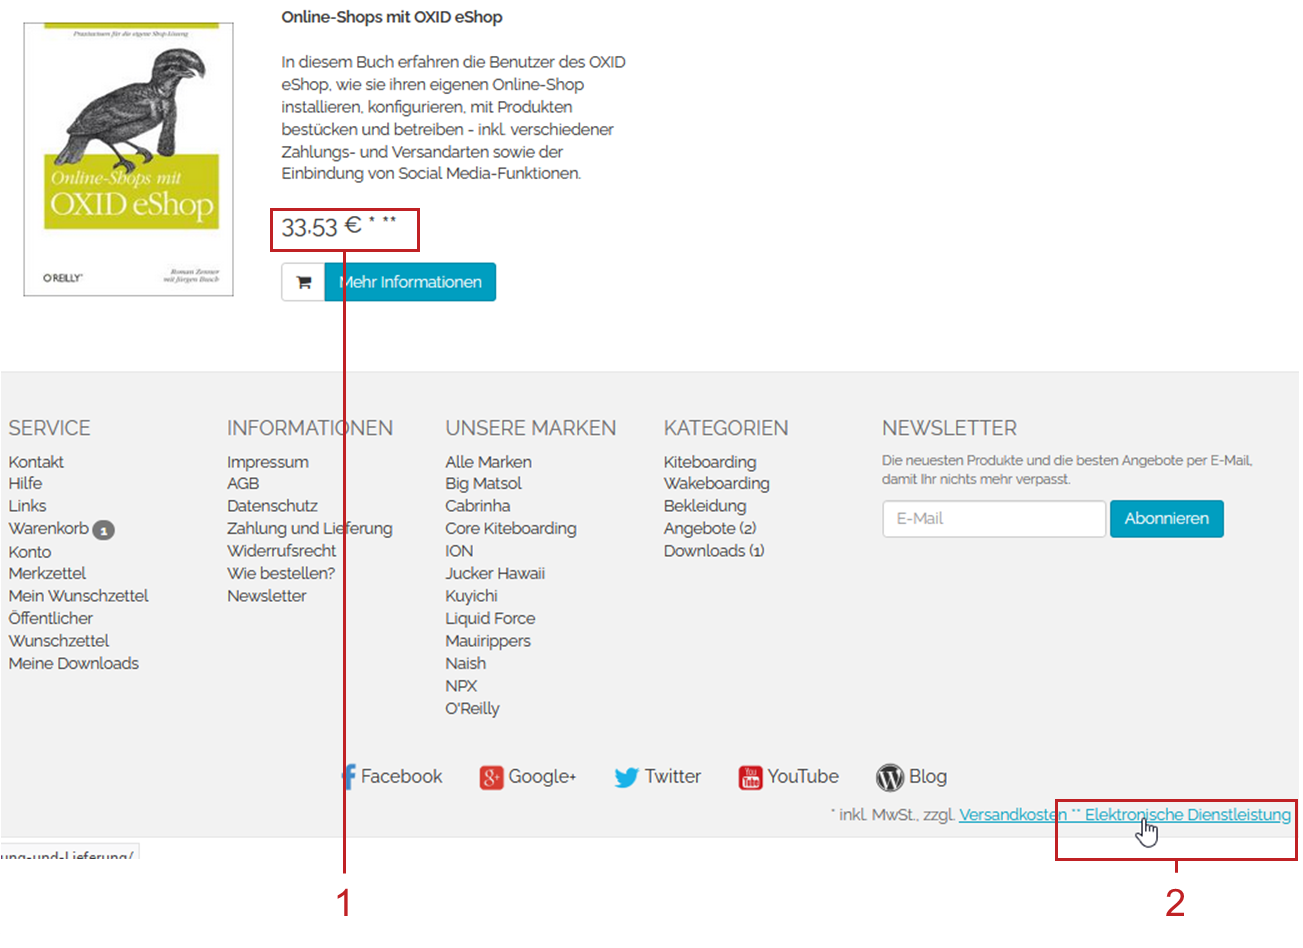Click the Warenkorb item count badge
This screenshot has width=1303, height=948.
tap(103, 530)
